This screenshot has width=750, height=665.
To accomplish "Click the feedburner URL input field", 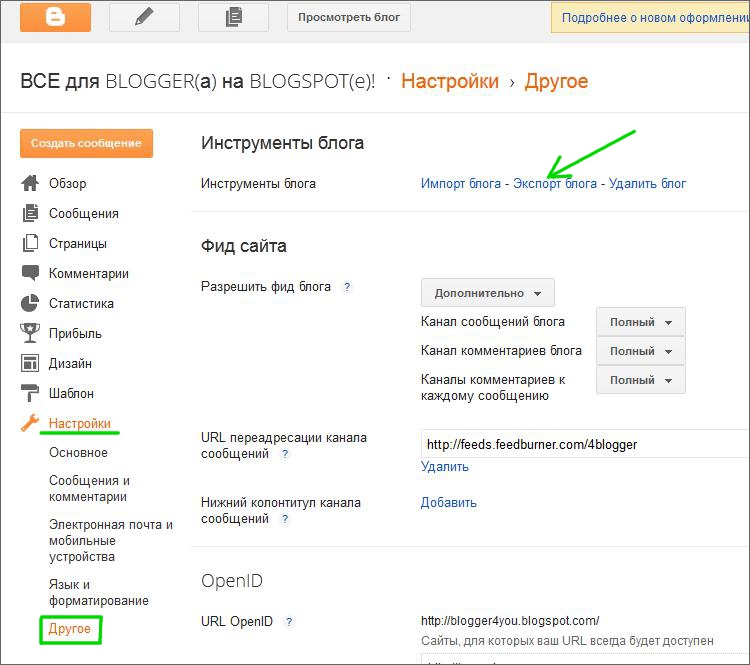I will click(x=585, y=444).
